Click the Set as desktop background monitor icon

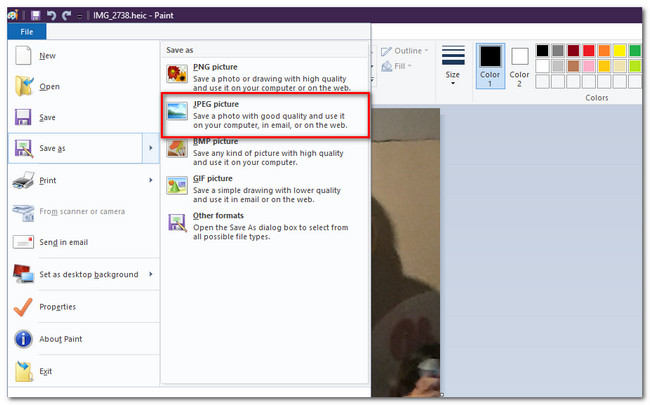point(23,274)
